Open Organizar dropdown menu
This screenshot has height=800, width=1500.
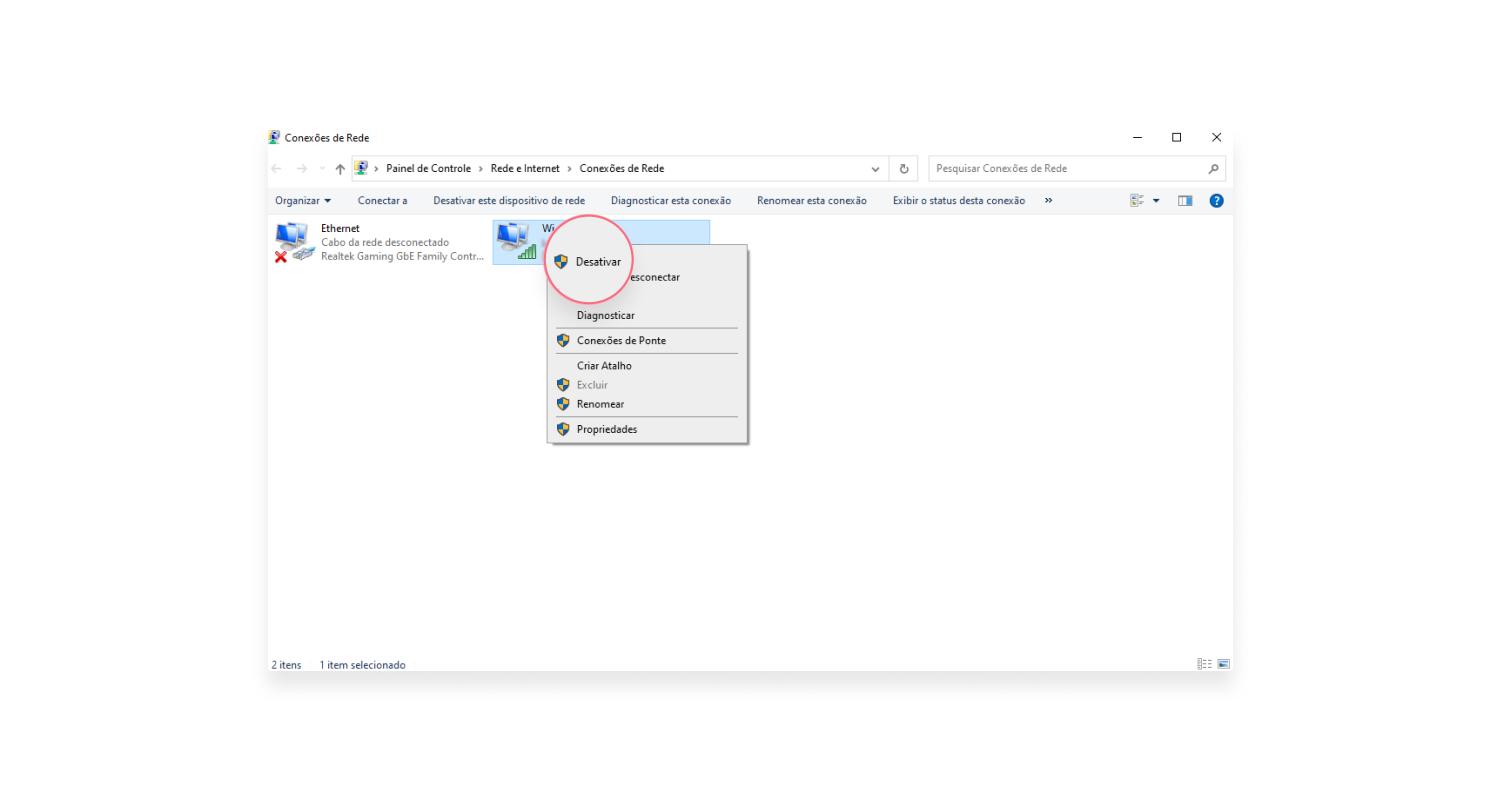[303, 200]
